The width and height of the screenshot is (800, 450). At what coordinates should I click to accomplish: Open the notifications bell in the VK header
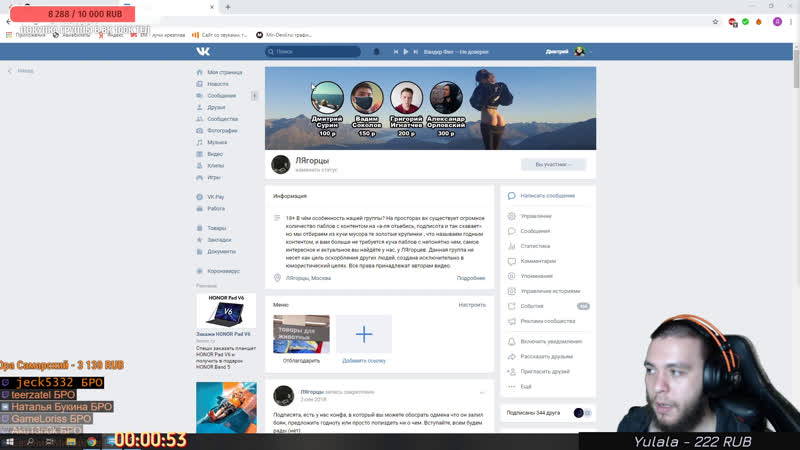(x=377, y=51)
